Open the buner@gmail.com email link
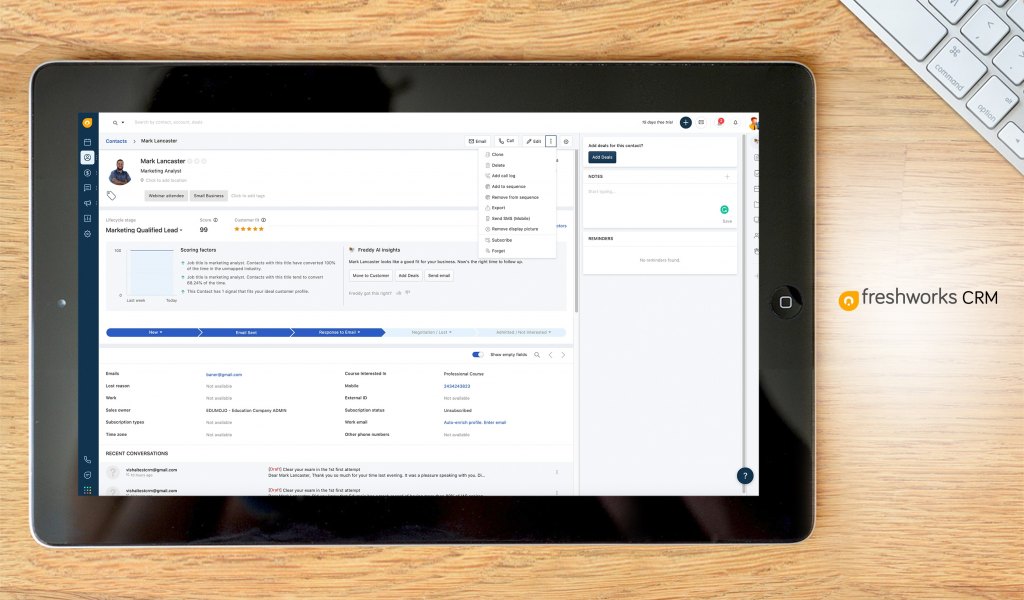Image resolution: width=1024 pixels, height=600 pixels. pos(222,374)
